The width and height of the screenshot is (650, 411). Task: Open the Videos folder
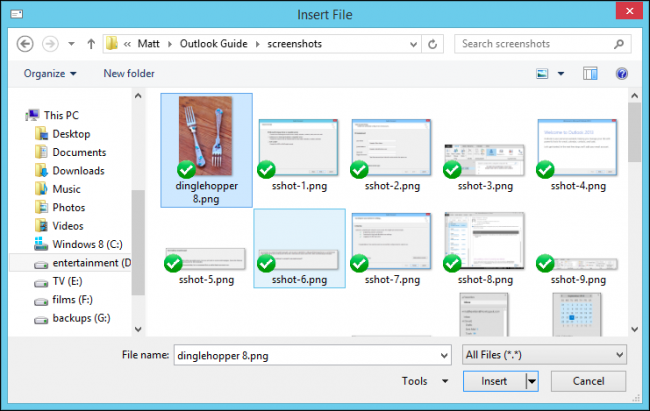pos(59,226)
